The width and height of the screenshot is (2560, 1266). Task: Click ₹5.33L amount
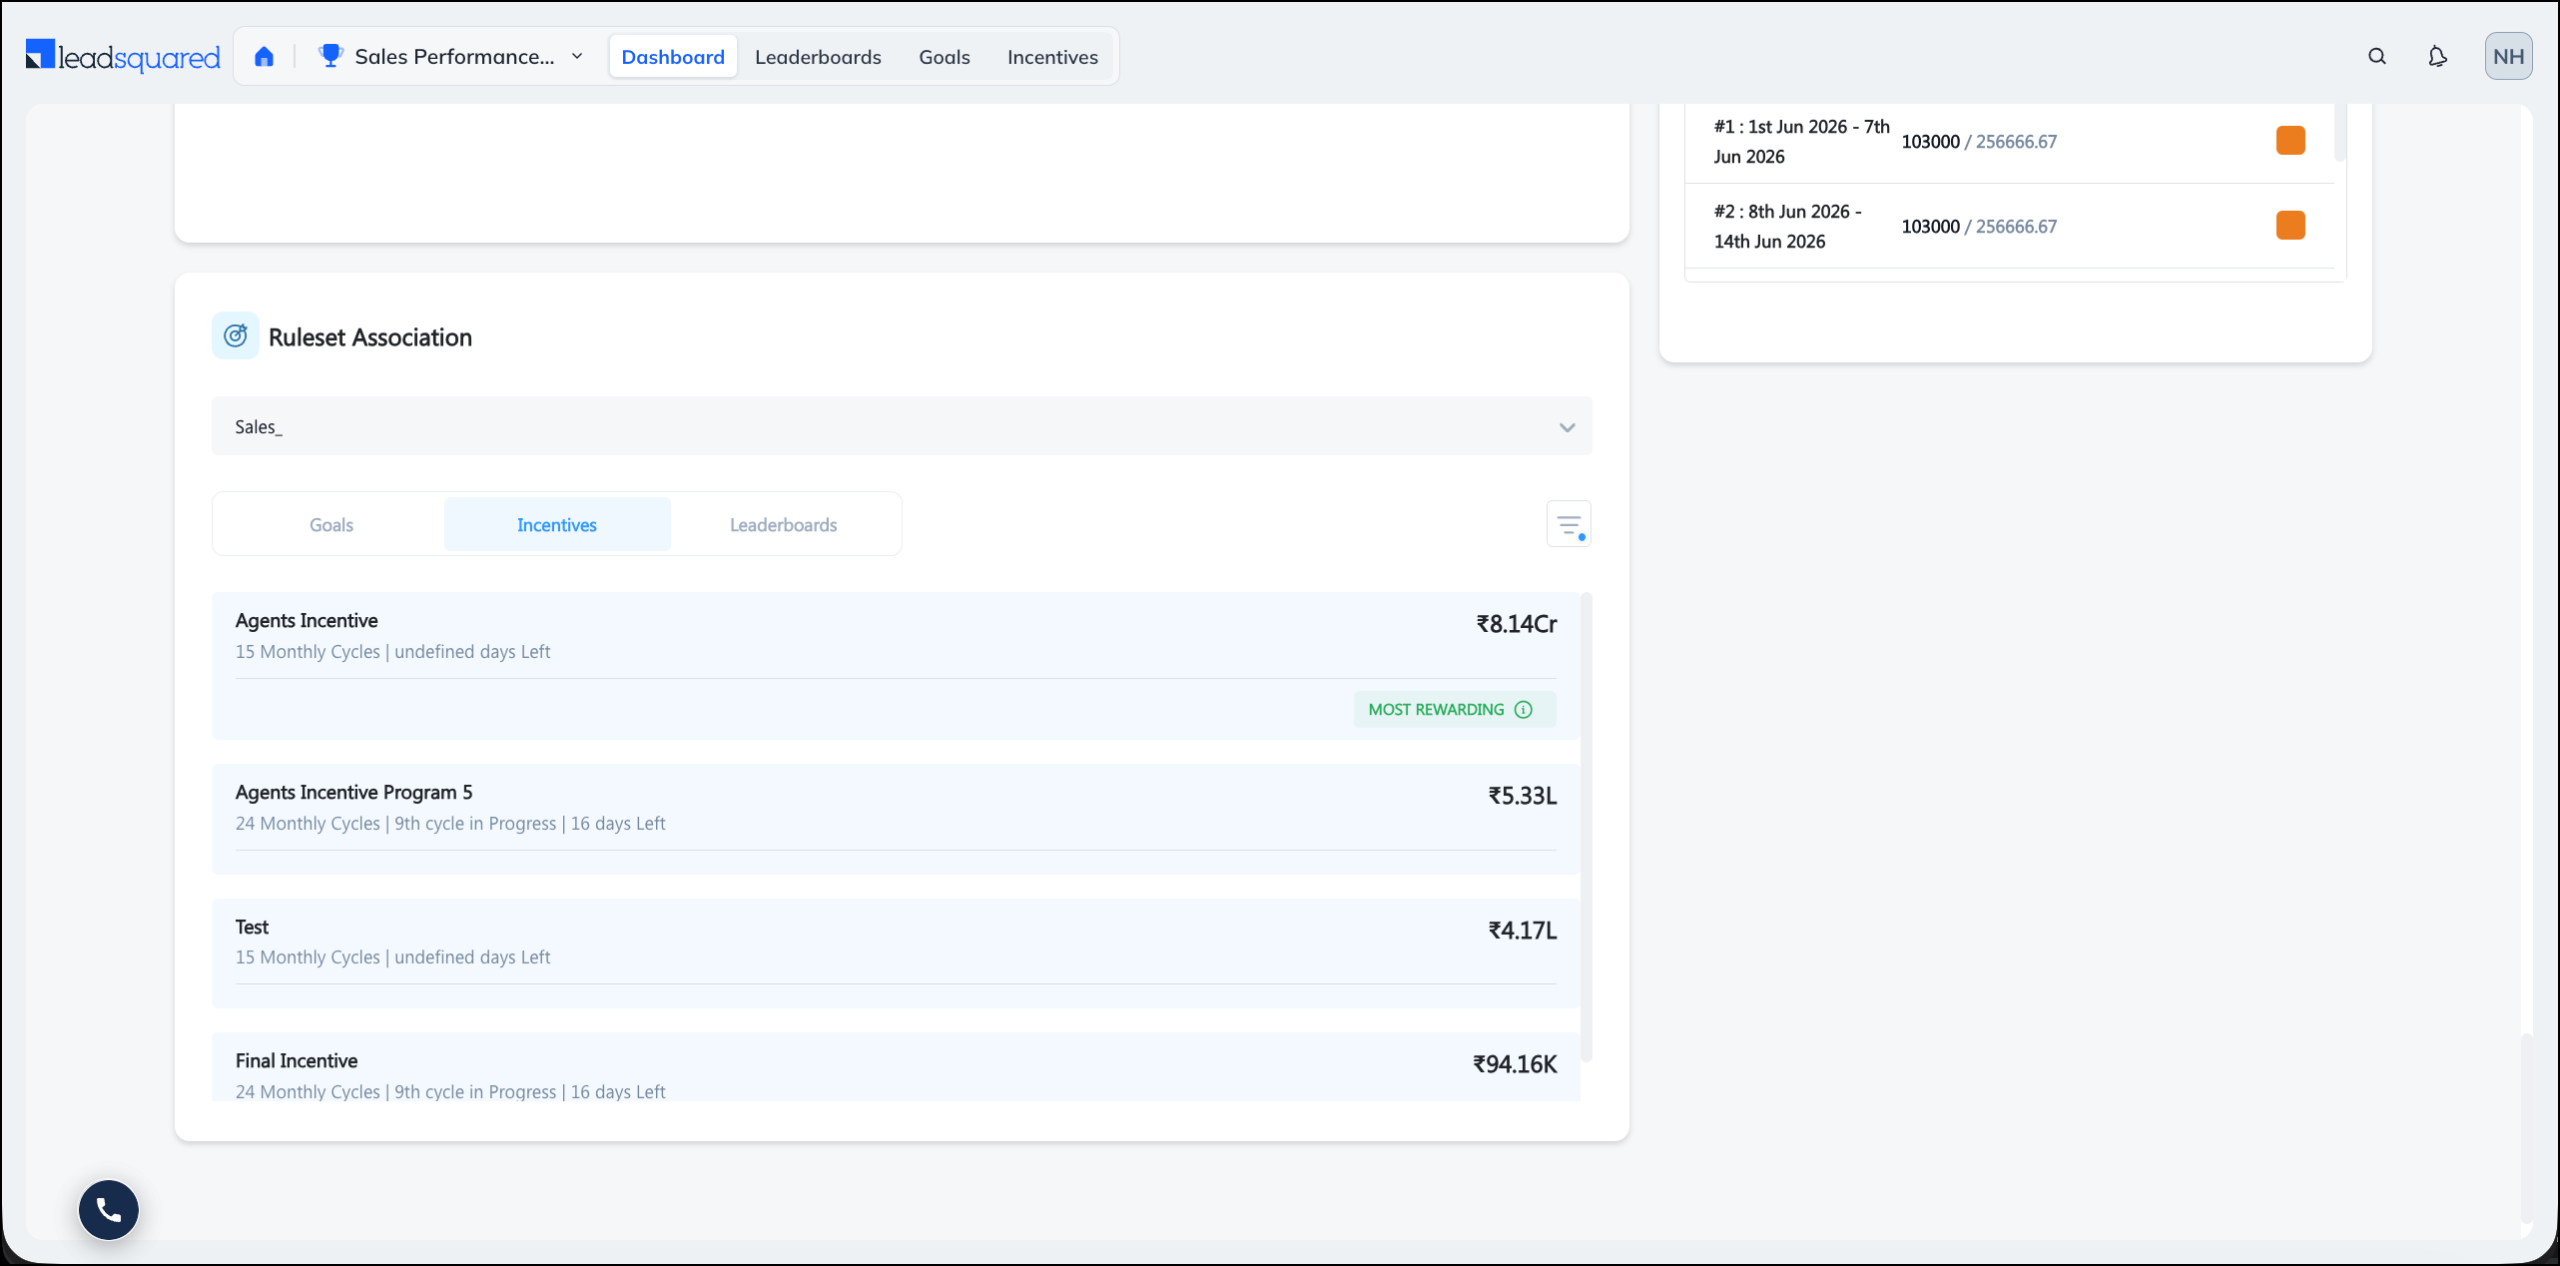click(x=1522, y=796)
